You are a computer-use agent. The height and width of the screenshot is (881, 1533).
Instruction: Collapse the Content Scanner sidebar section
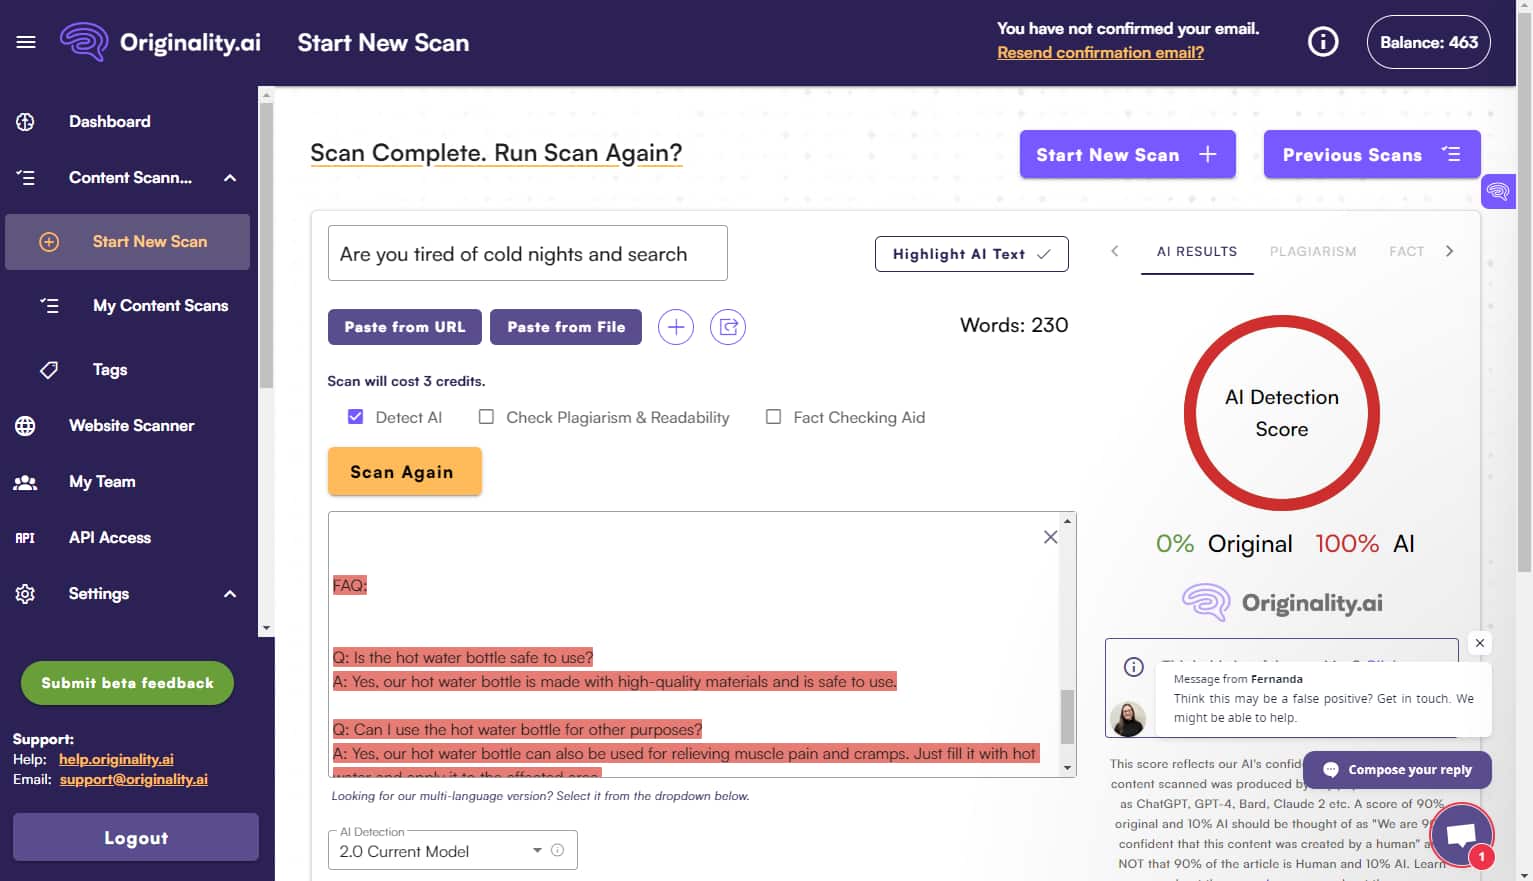[x=230, y=178]
